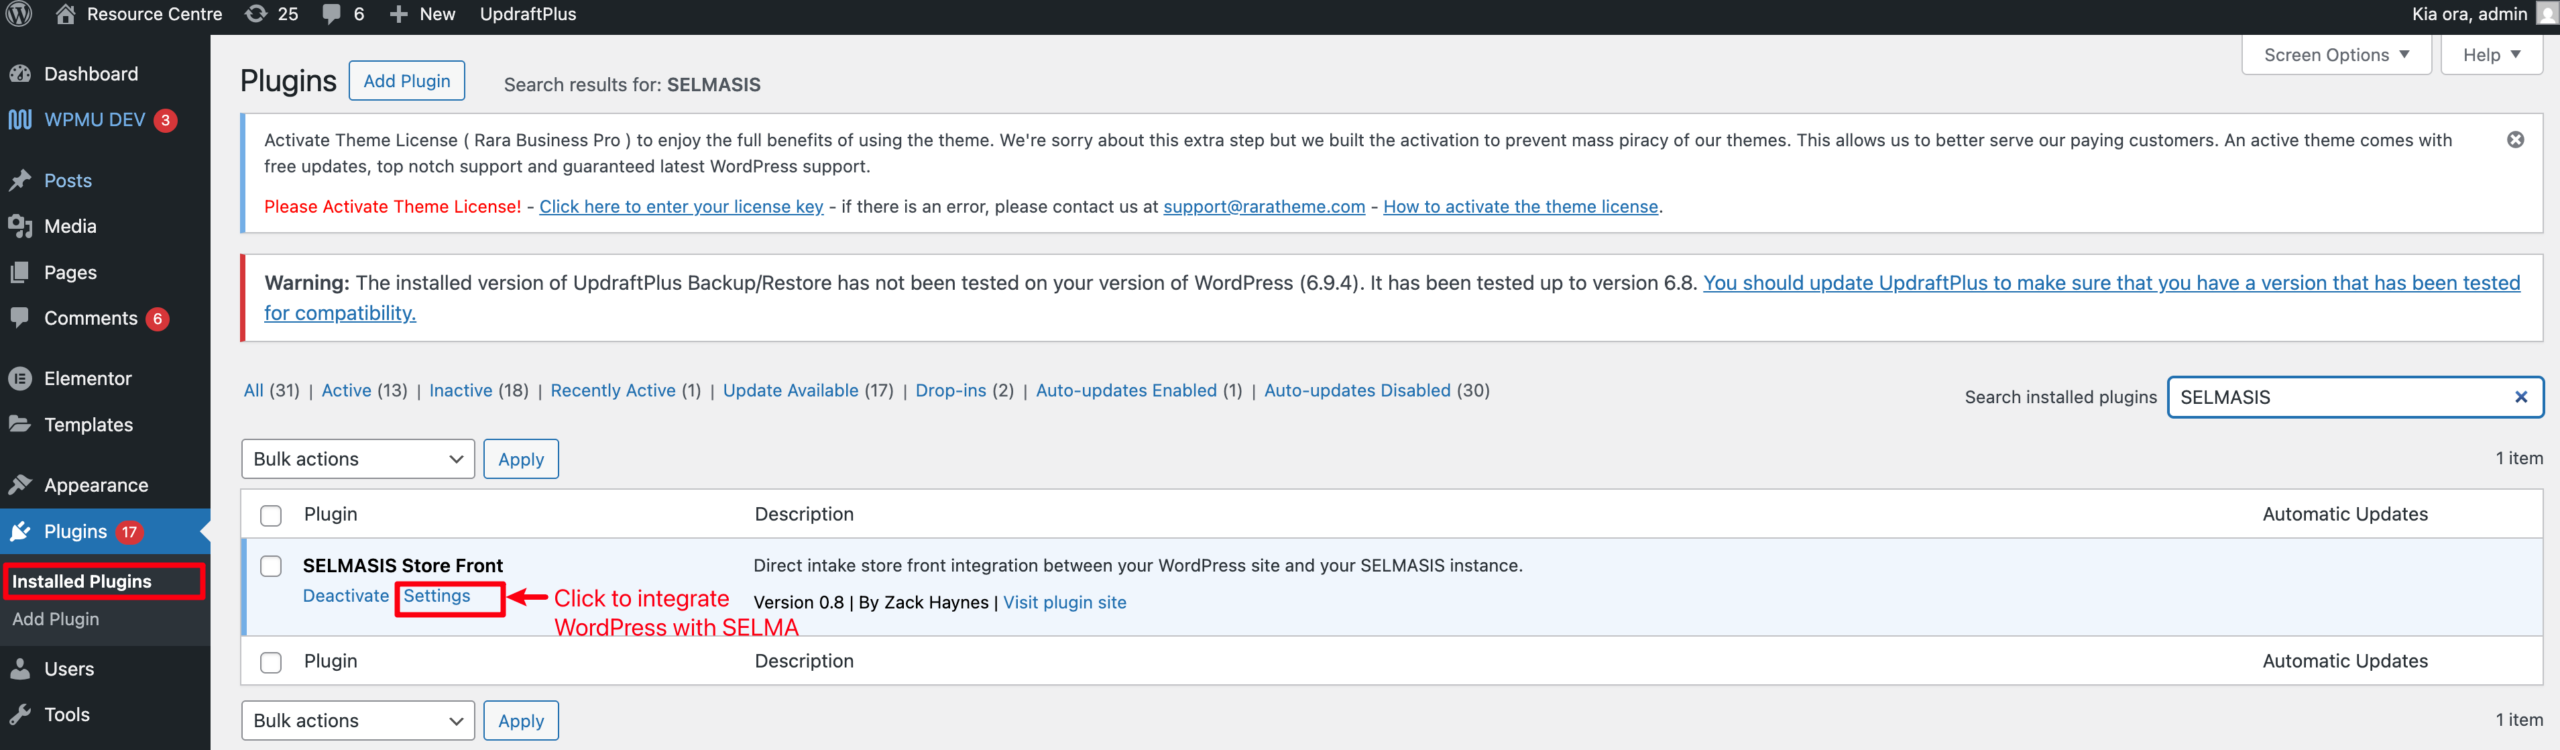Open the comments bubble icon in admin bar
Viewport: 2560px width, 750px height.
[332, 14]
